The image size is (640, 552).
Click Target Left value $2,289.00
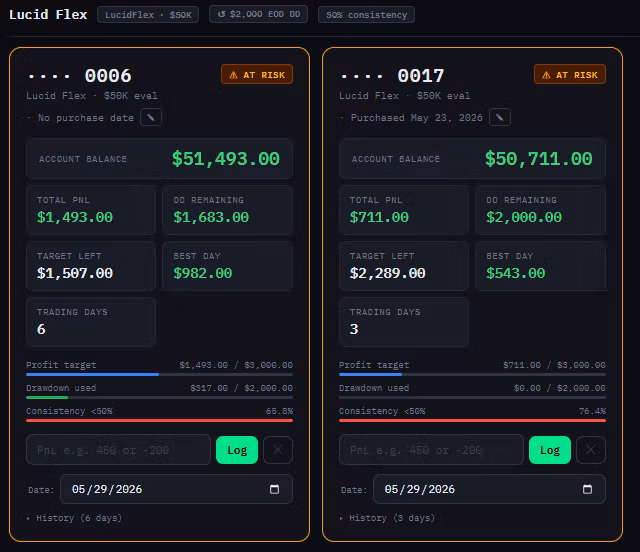click(387, 273)
